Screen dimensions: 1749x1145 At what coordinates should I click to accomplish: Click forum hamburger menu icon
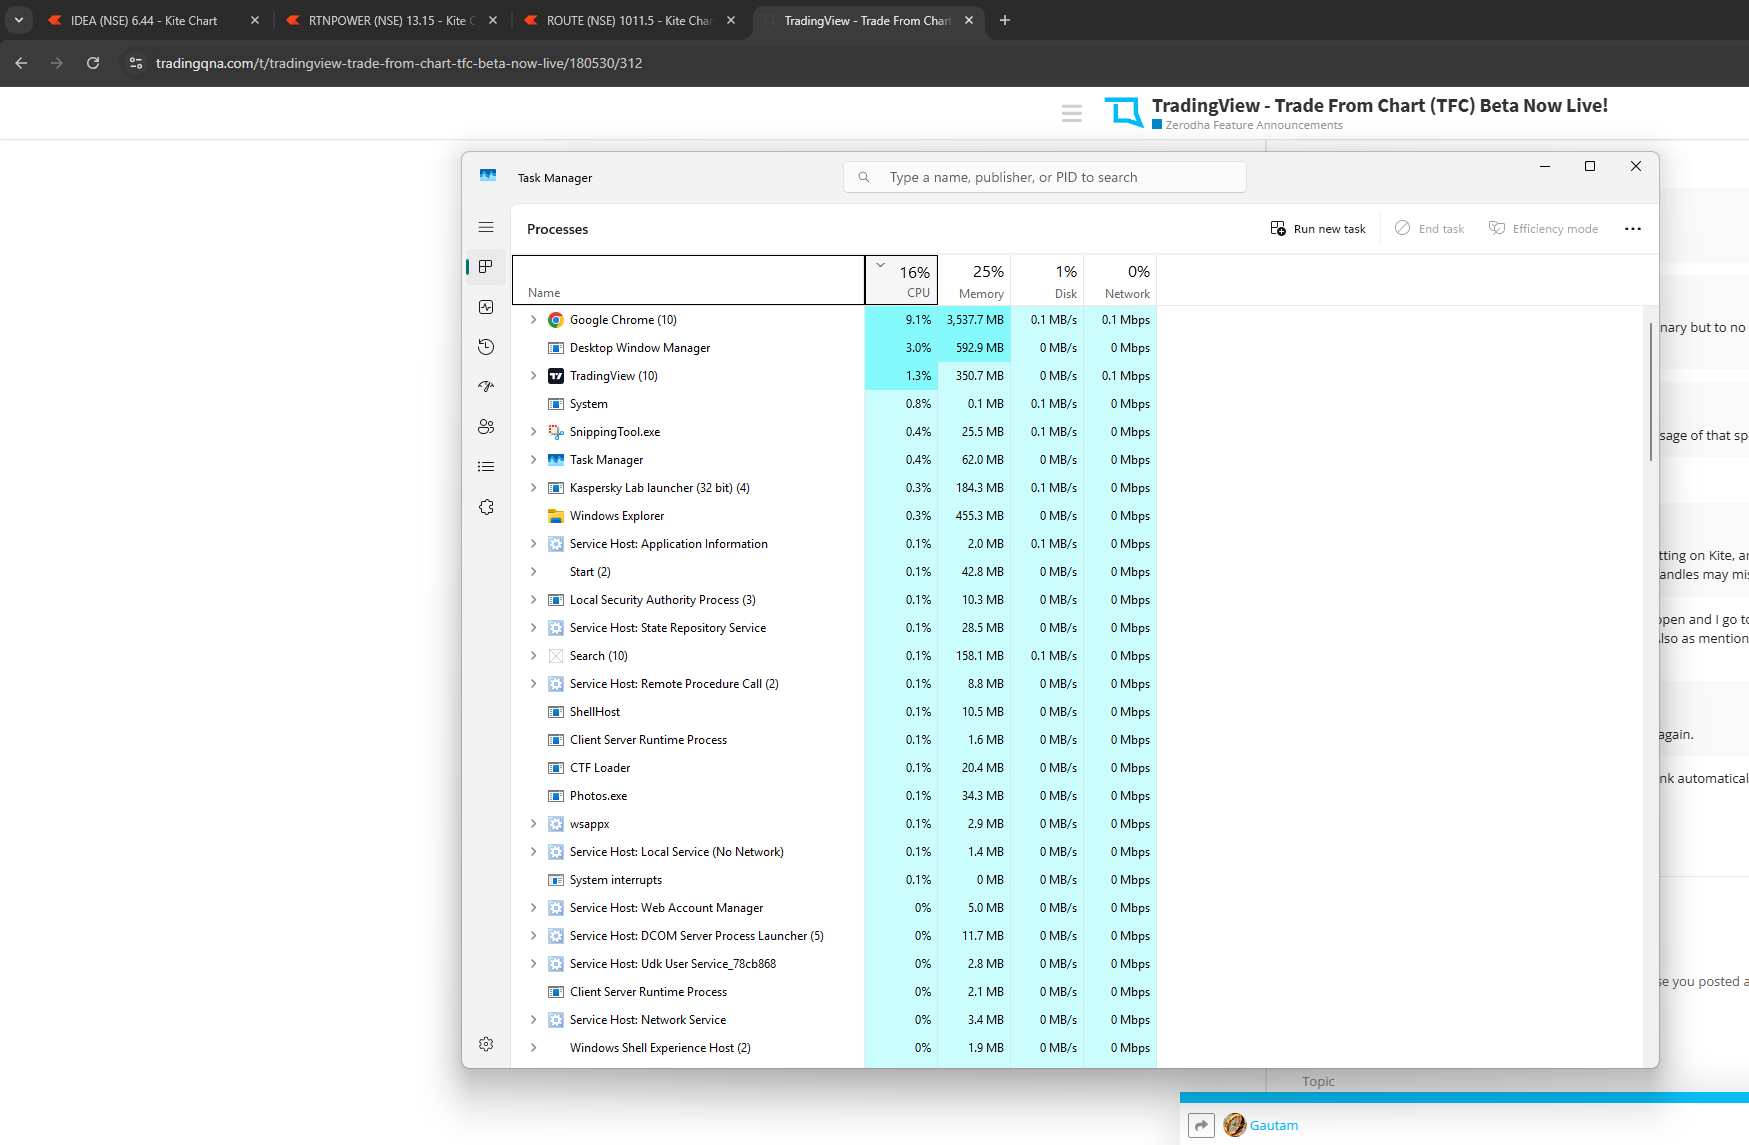tap(1072, 114)
